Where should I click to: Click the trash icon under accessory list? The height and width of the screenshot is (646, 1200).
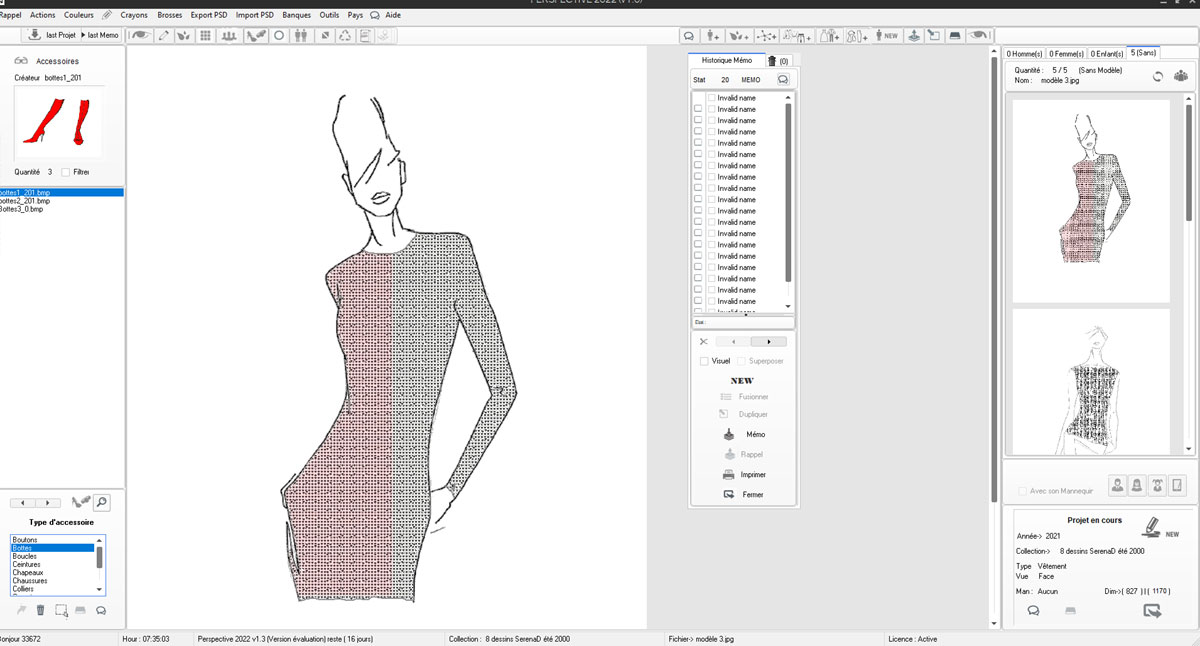[41, 610]
